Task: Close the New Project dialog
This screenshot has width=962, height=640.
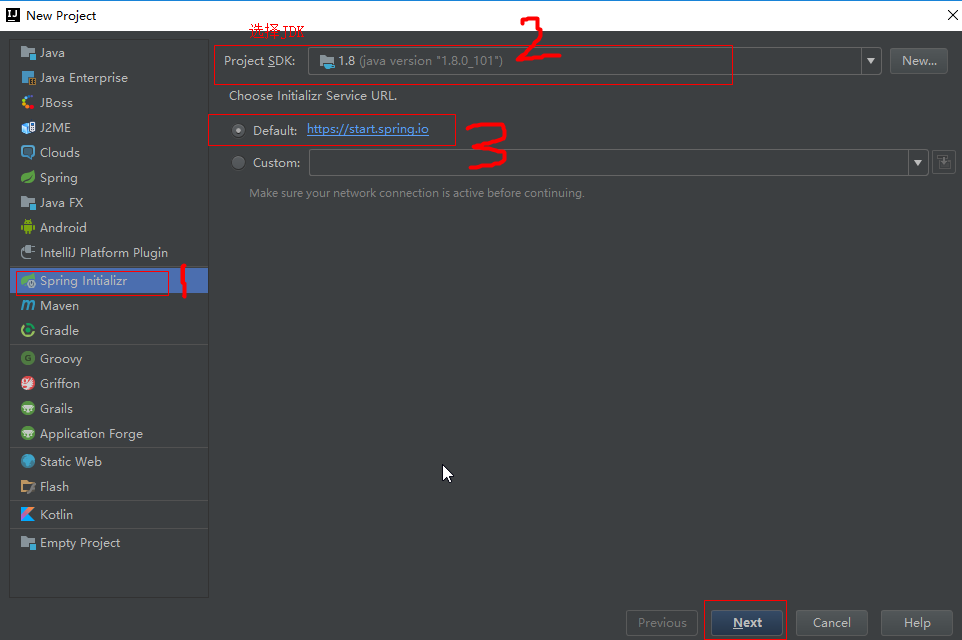Action: click(x=952, y=15)
